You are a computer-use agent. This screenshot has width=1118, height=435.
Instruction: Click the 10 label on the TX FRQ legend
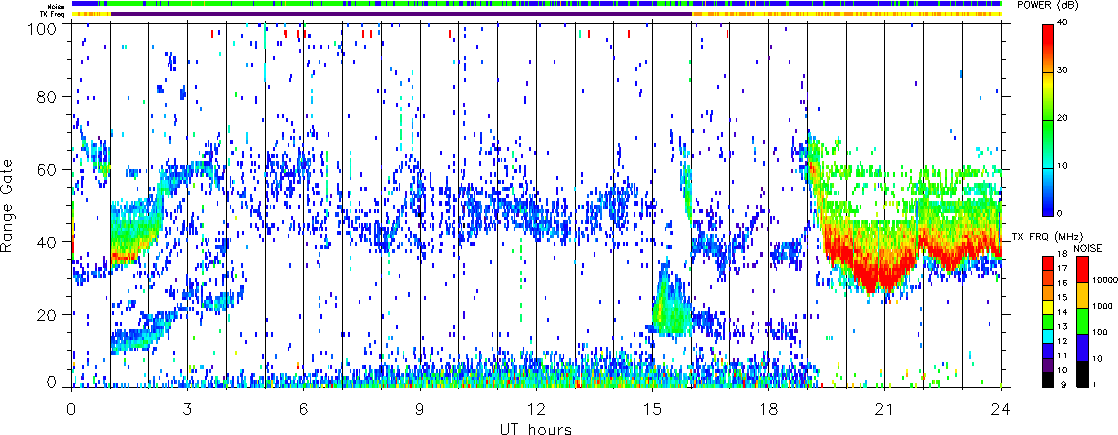click(x=1062, y=369)
